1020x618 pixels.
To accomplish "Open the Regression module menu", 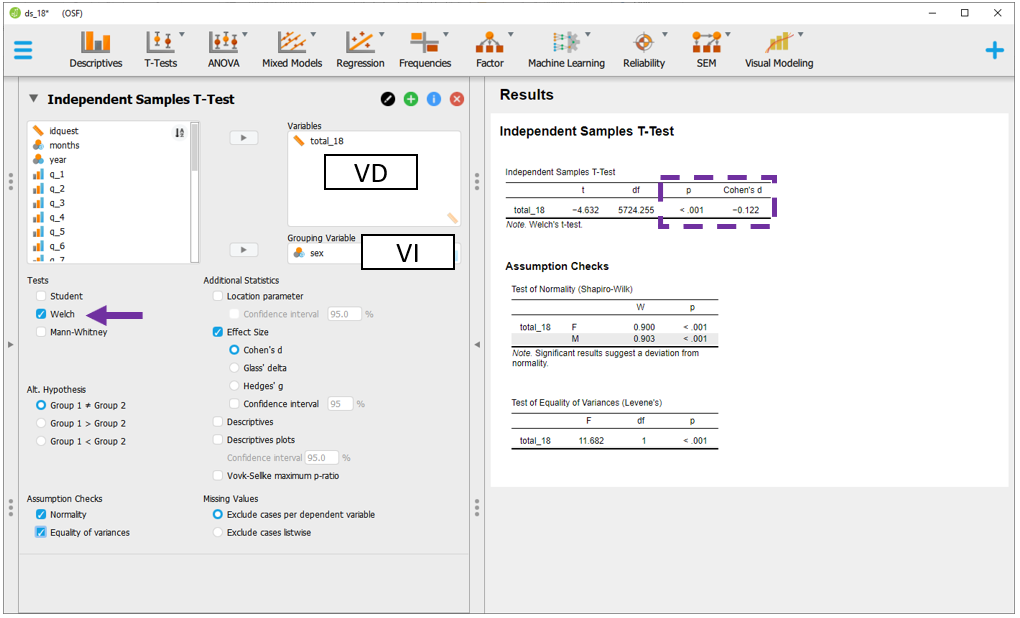I will pyautogui.click(x=360, y=49).
